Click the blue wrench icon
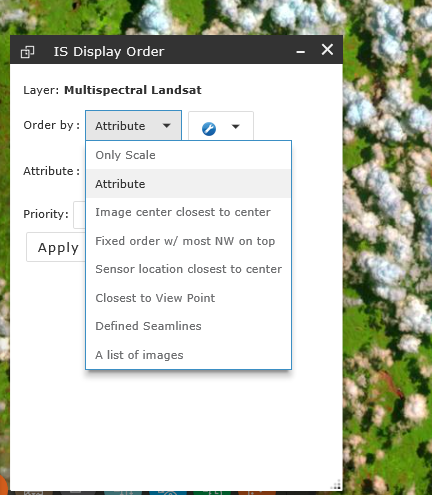This screenshot has height=495, width=432. tap(209, 129)
